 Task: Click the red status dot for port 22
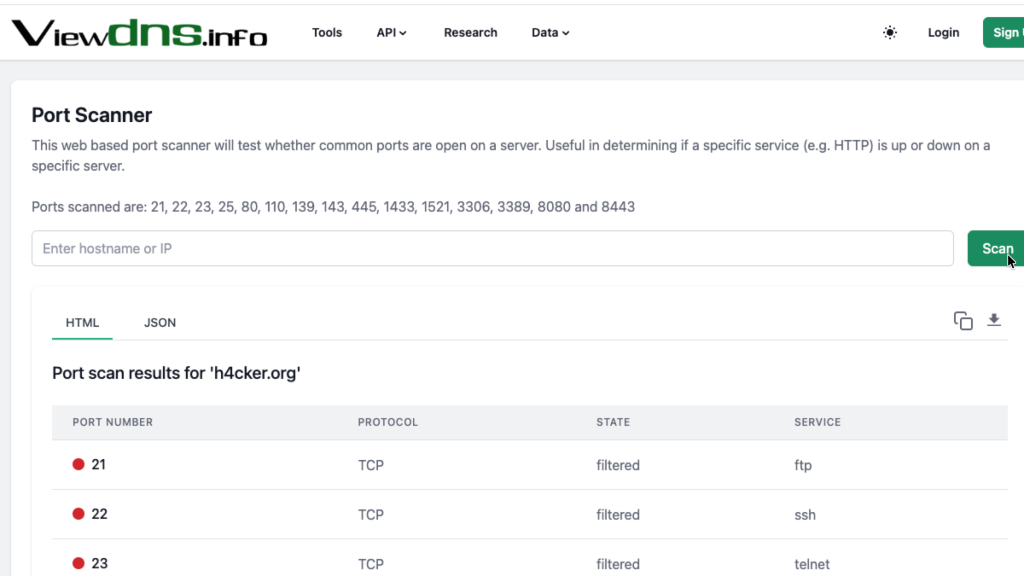tap(78, 514)
